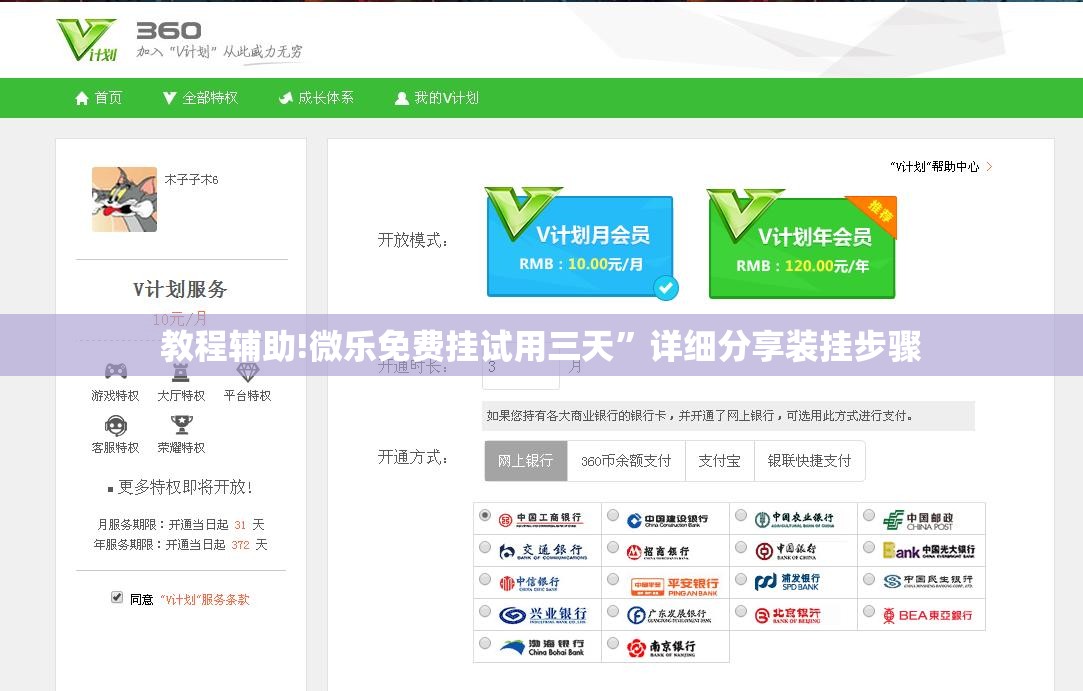Open the 全部特权 menu item
This screenshot has width=1083, height=691.
200,98
